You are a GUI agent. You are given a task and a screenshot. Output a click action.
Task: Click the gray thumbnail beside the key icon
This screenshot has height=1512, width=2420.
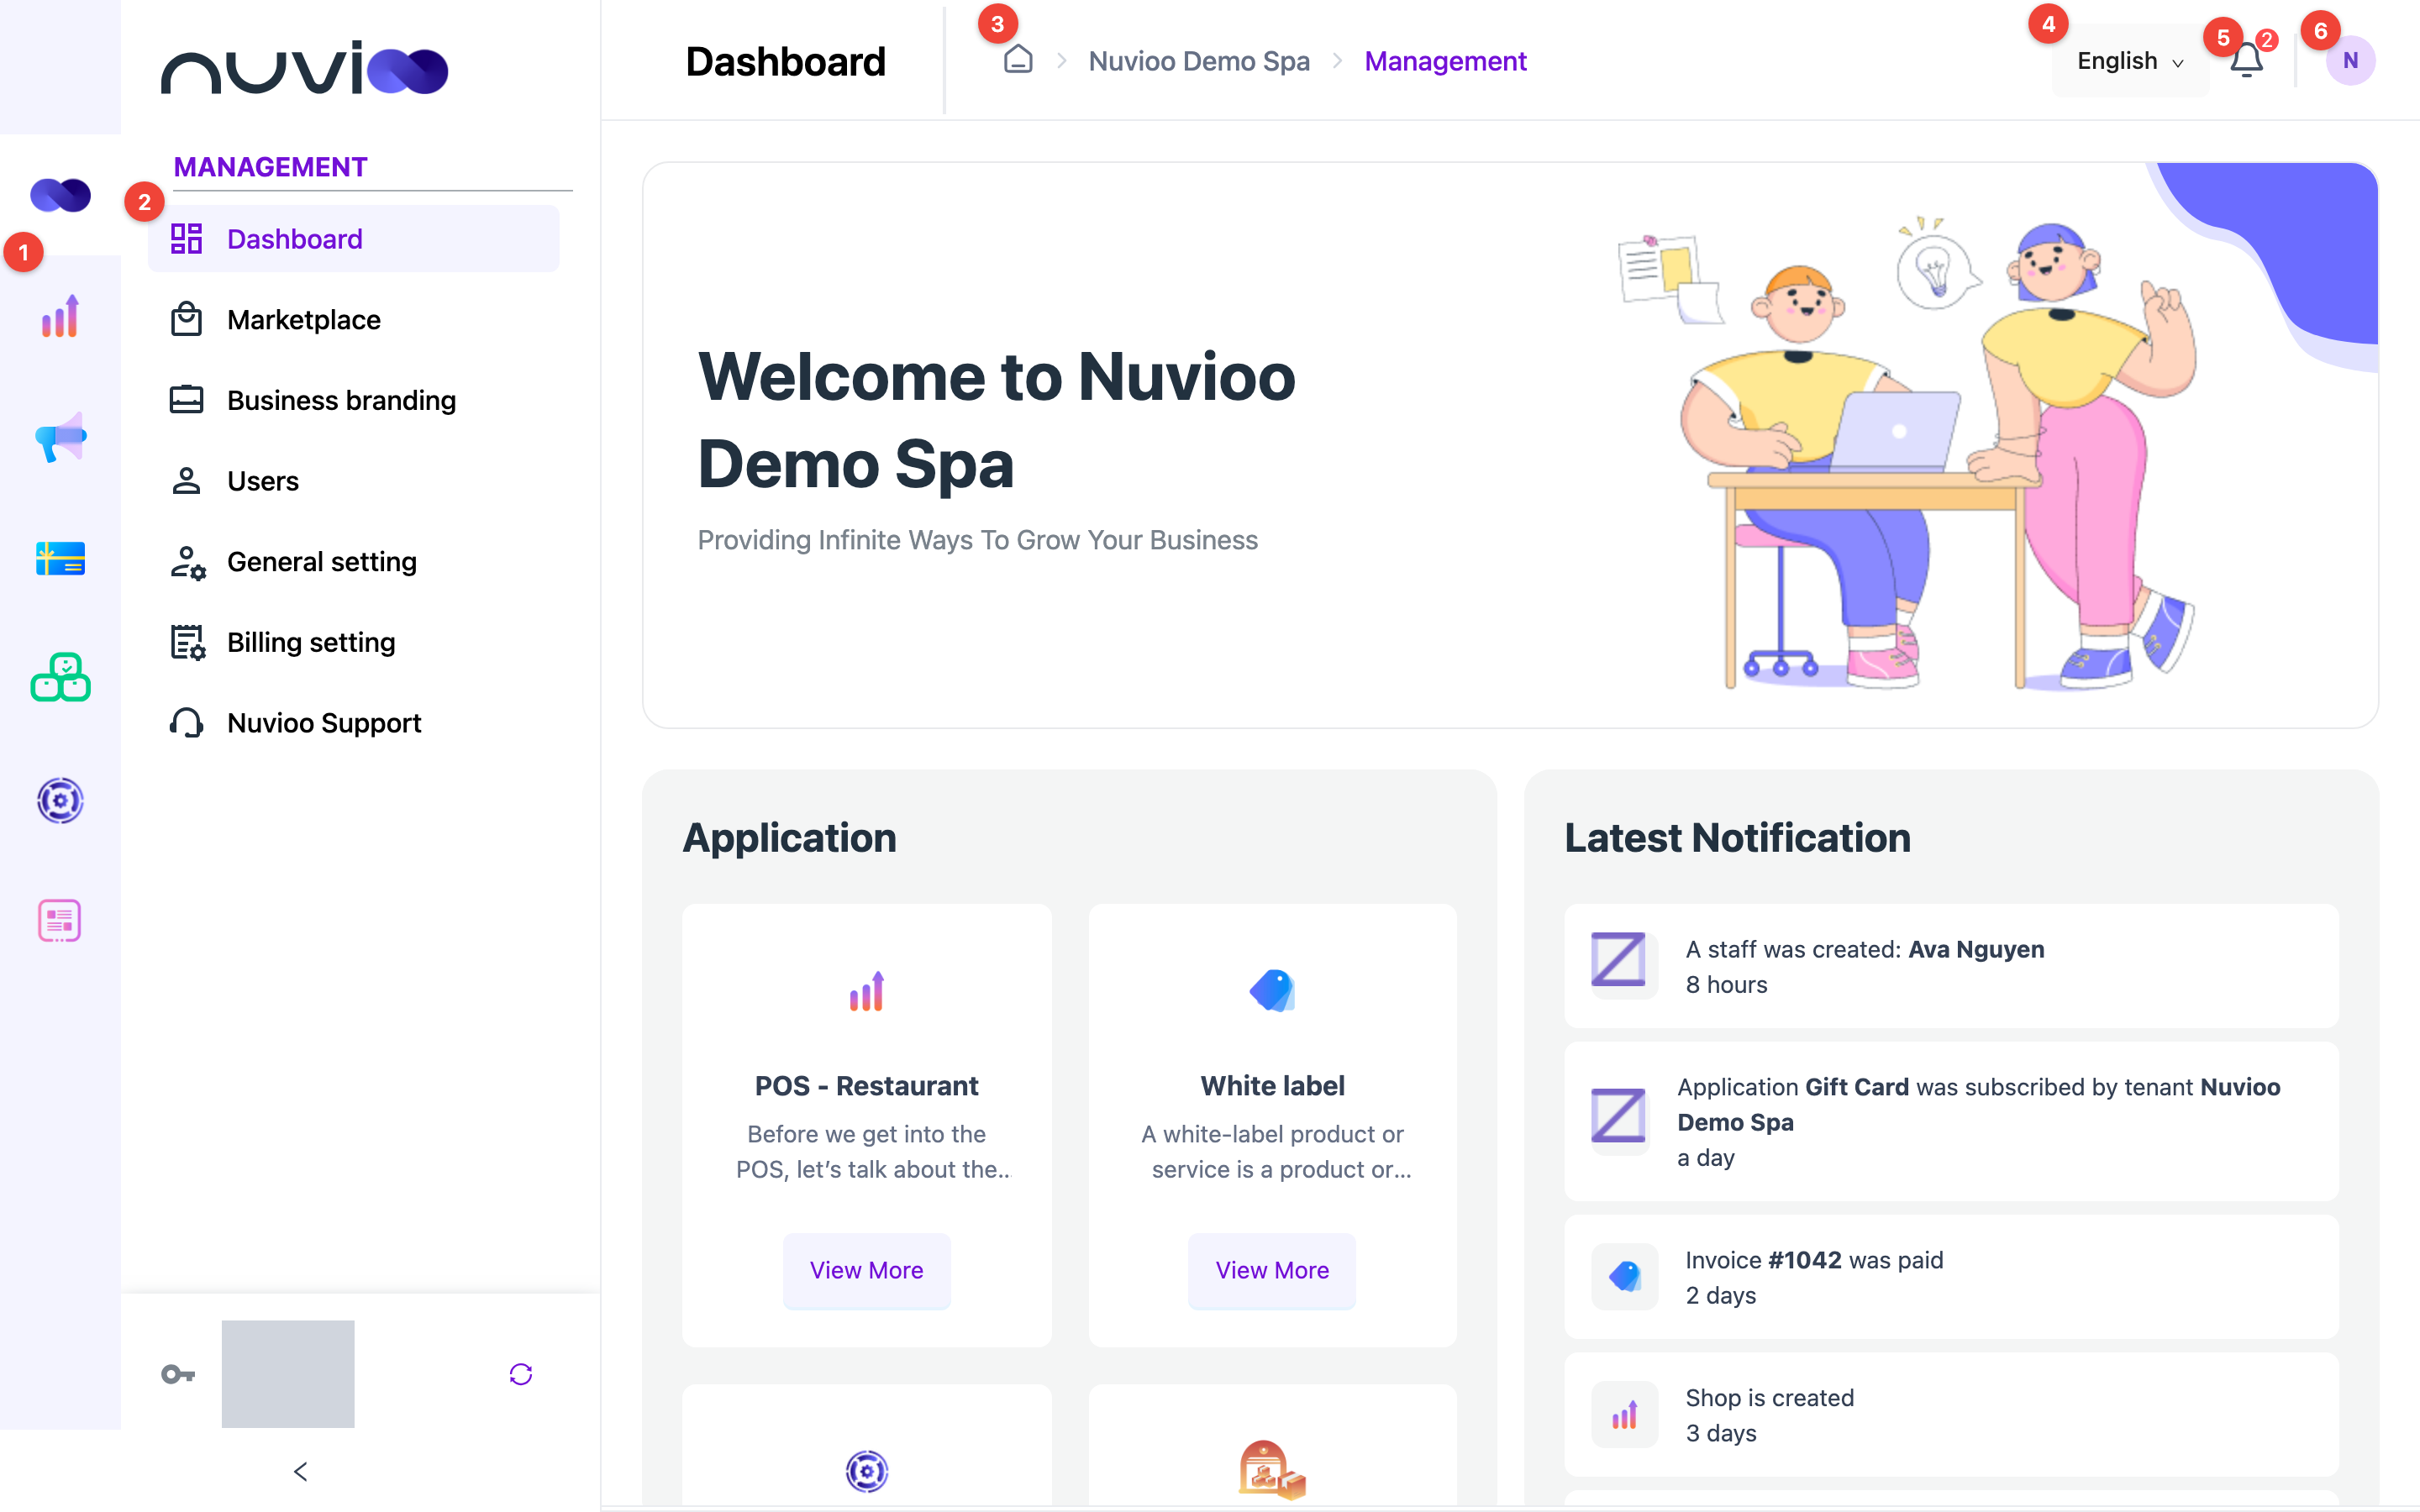tap(288, 1374)
